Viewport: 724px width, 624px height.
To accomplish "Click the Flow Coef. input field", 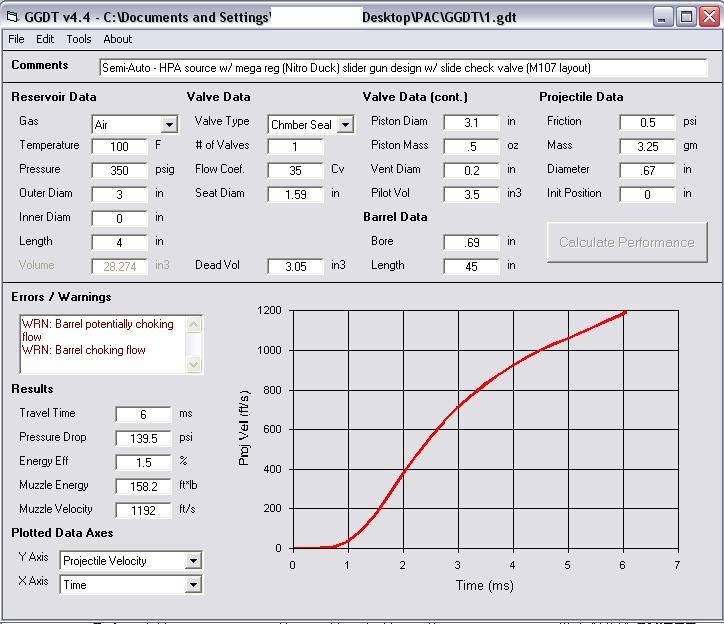I will 295,170.
